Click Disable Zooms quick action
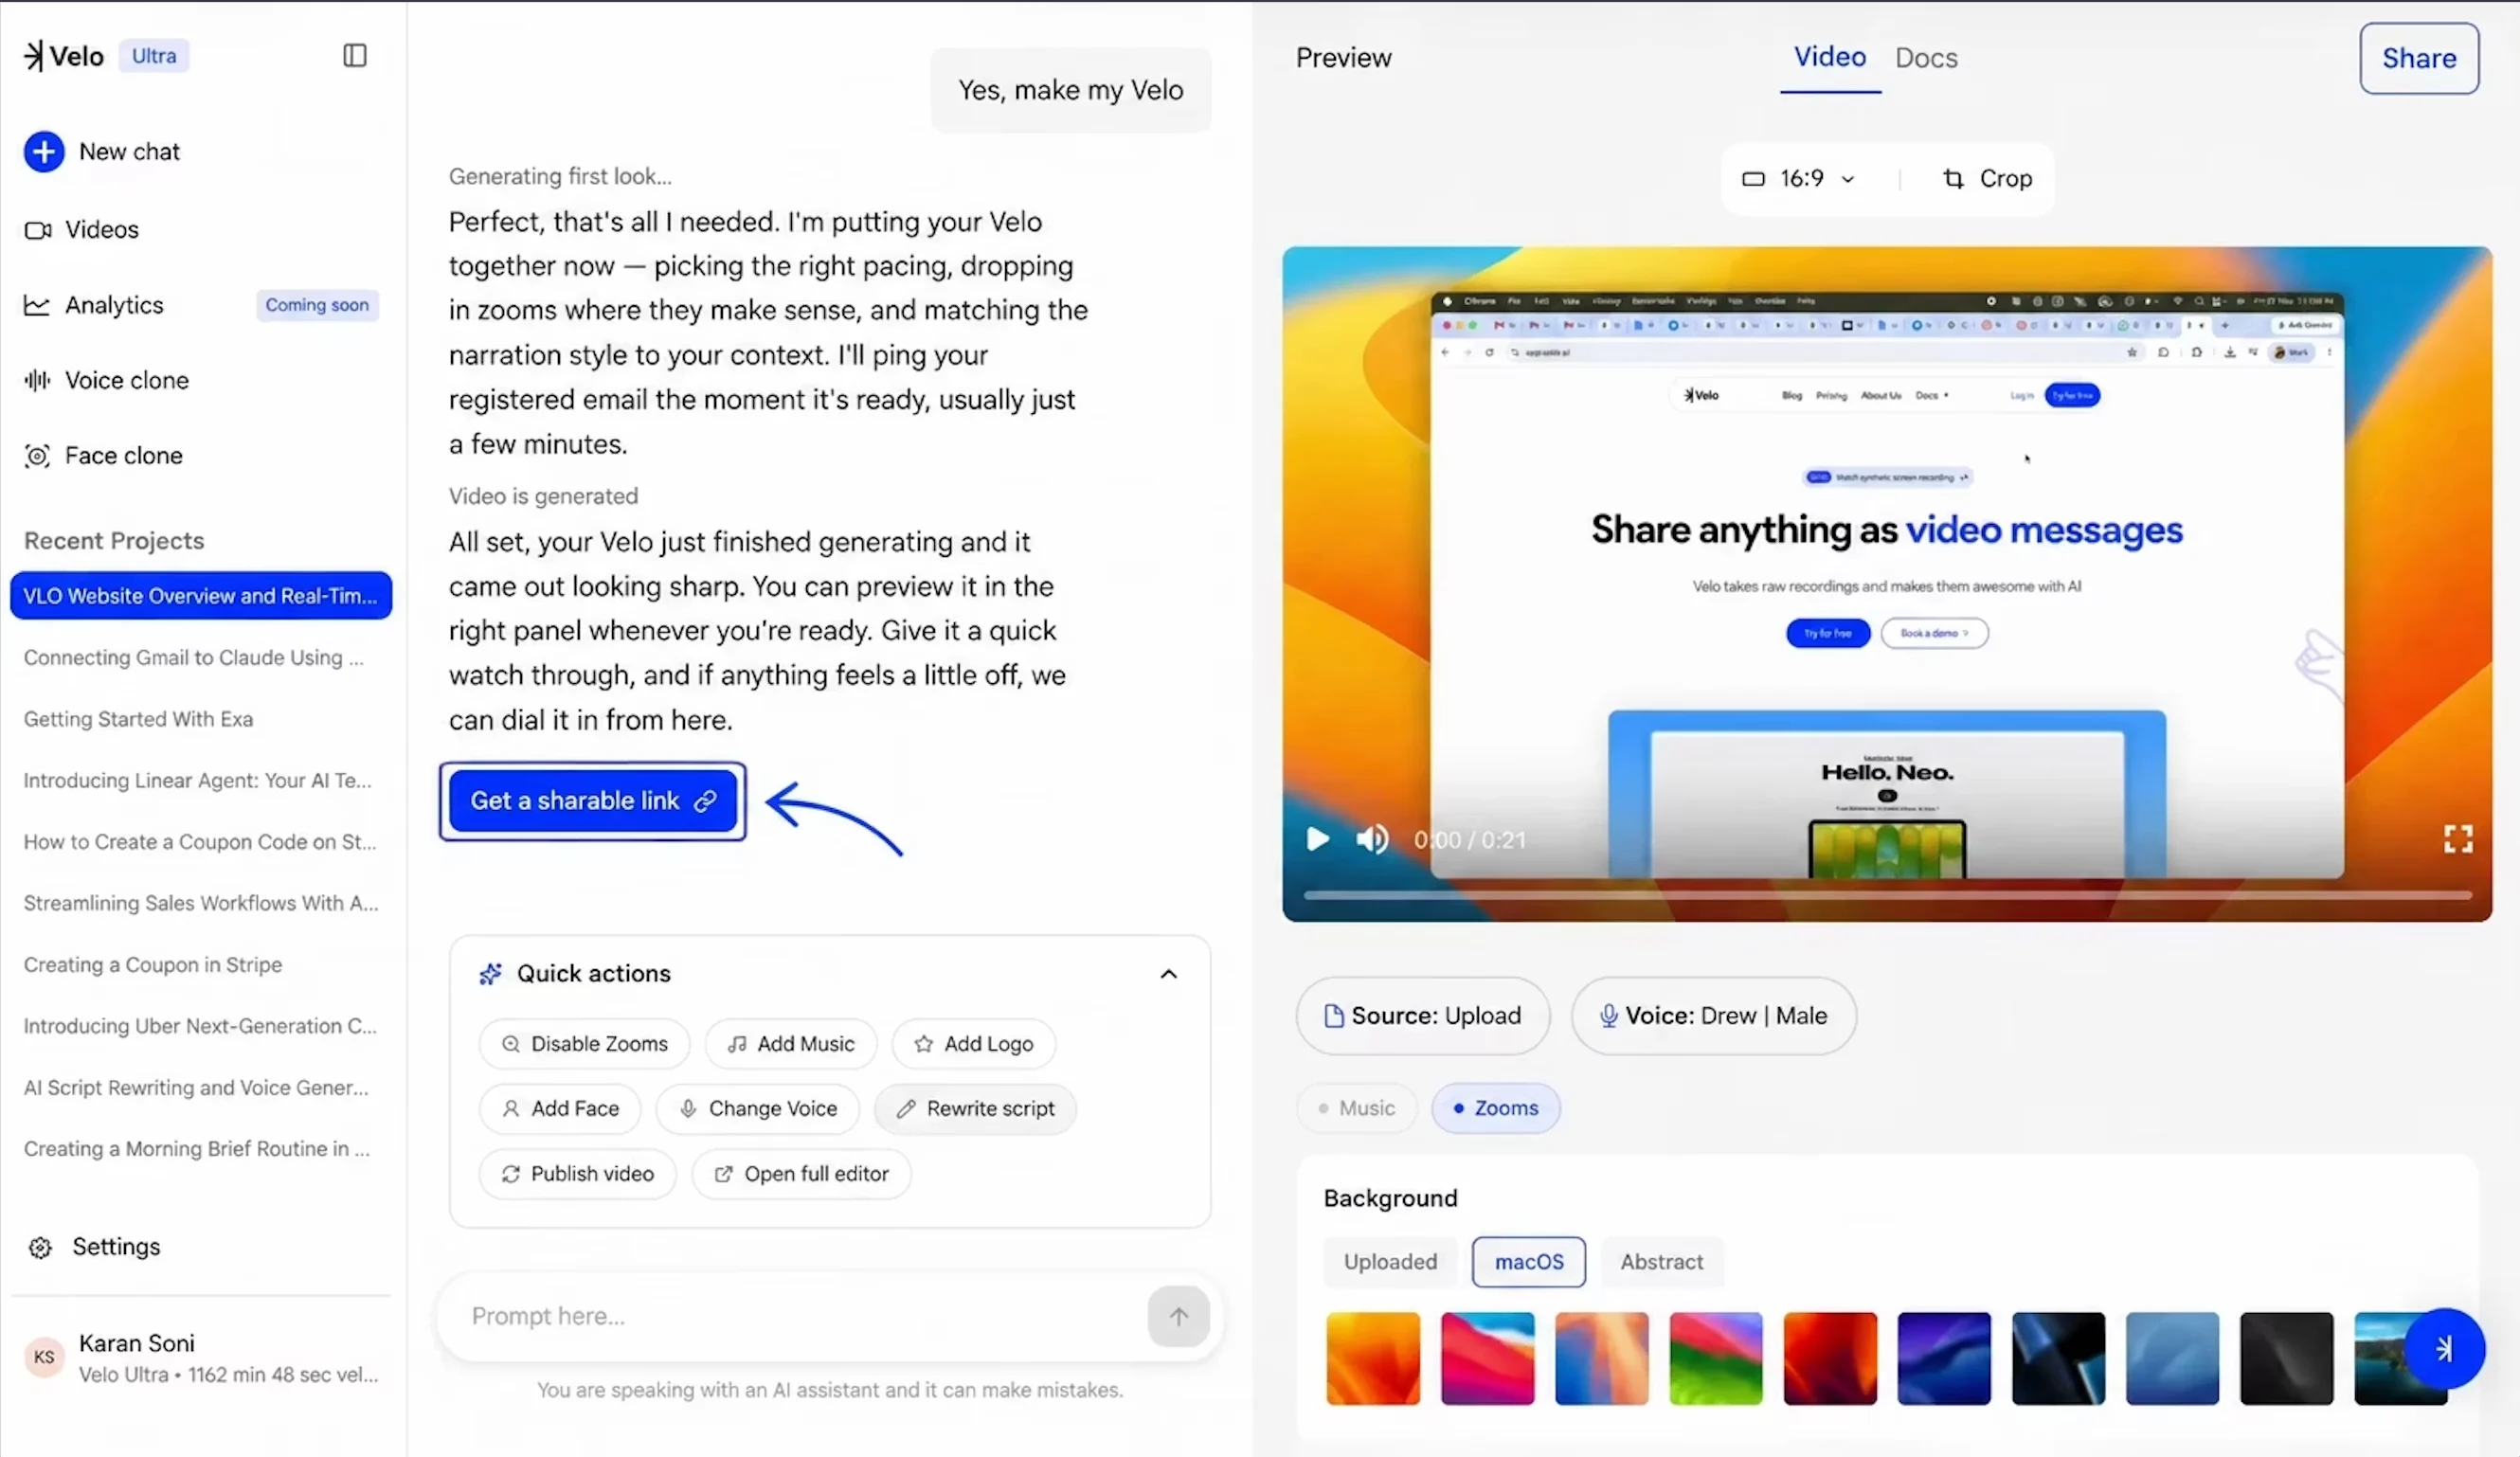 click(585, 1044)
